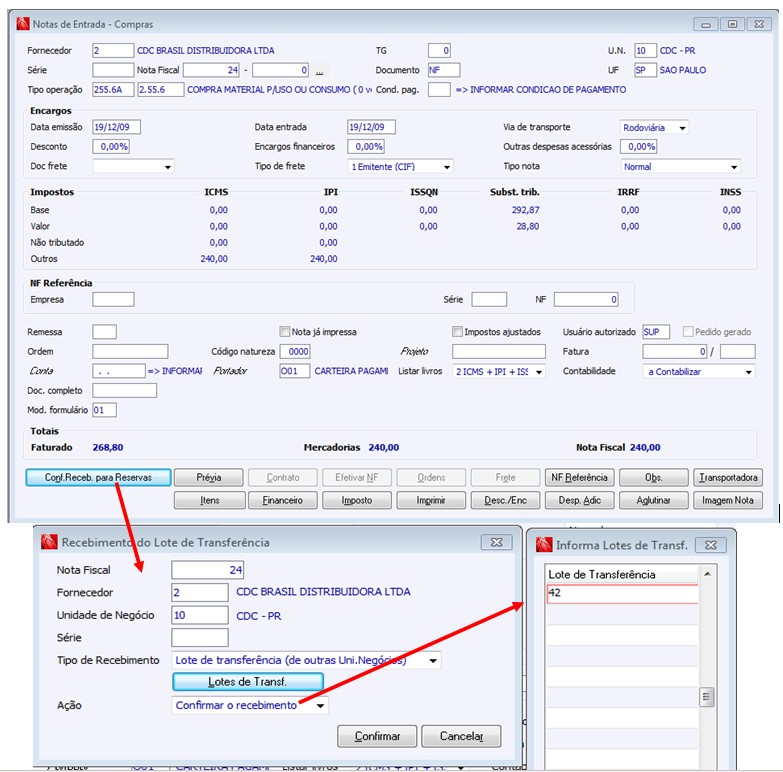Click the lot list scrollbar handle
The image size is (783, 772).
[x=706, y=697]
